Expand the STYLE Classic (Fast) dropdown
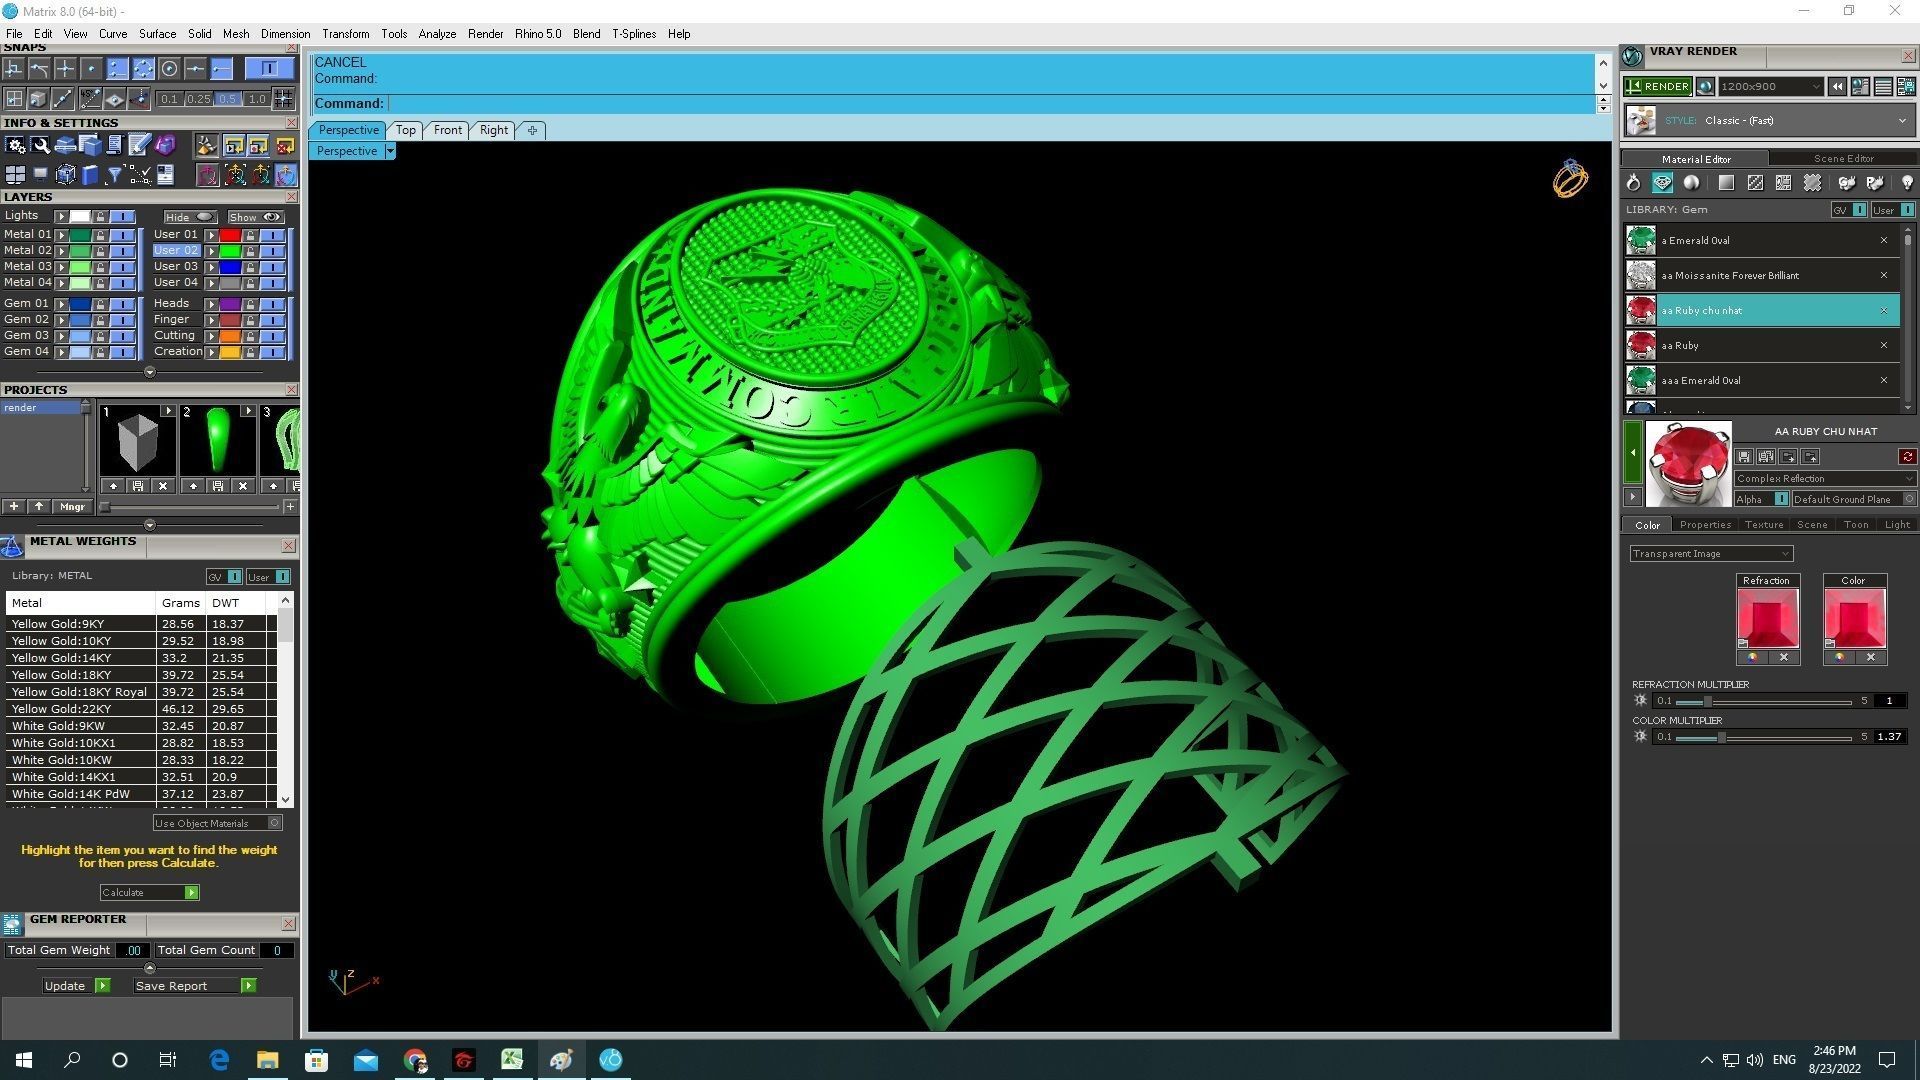Screen dimensions: 1920x1080 coord(1901,121)
